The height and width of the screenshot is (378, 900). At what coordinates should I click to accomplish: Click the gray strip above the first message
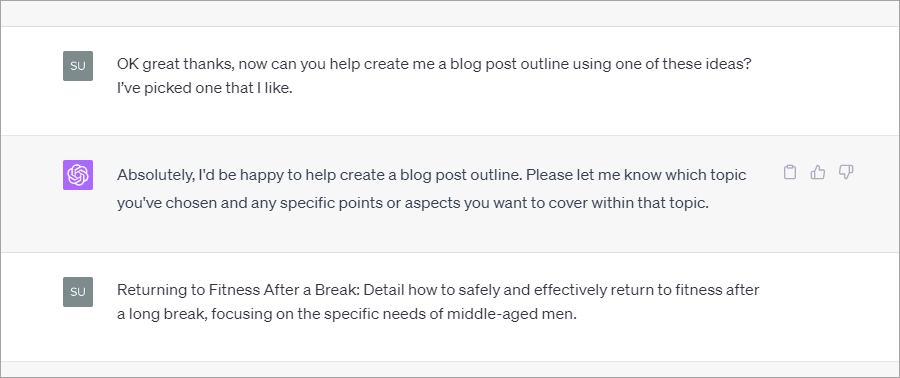click(450, 13)
